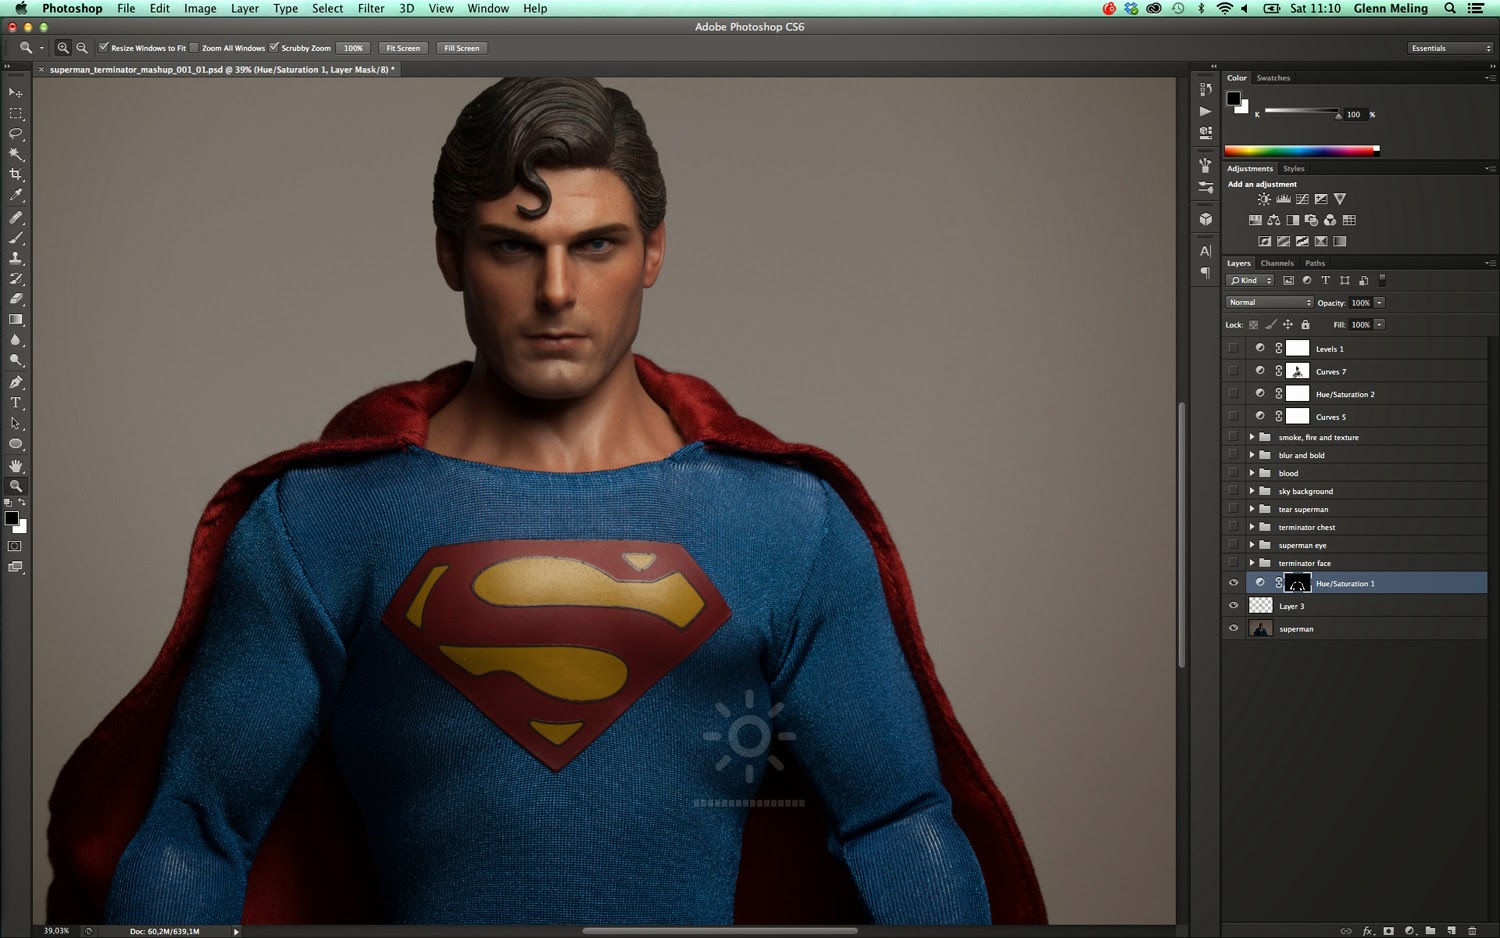Image resolution: width=1500 pixels, height=938 pixels.
Task: Add a Brightness/Contrast adjustment
Action: point(1264,199)
